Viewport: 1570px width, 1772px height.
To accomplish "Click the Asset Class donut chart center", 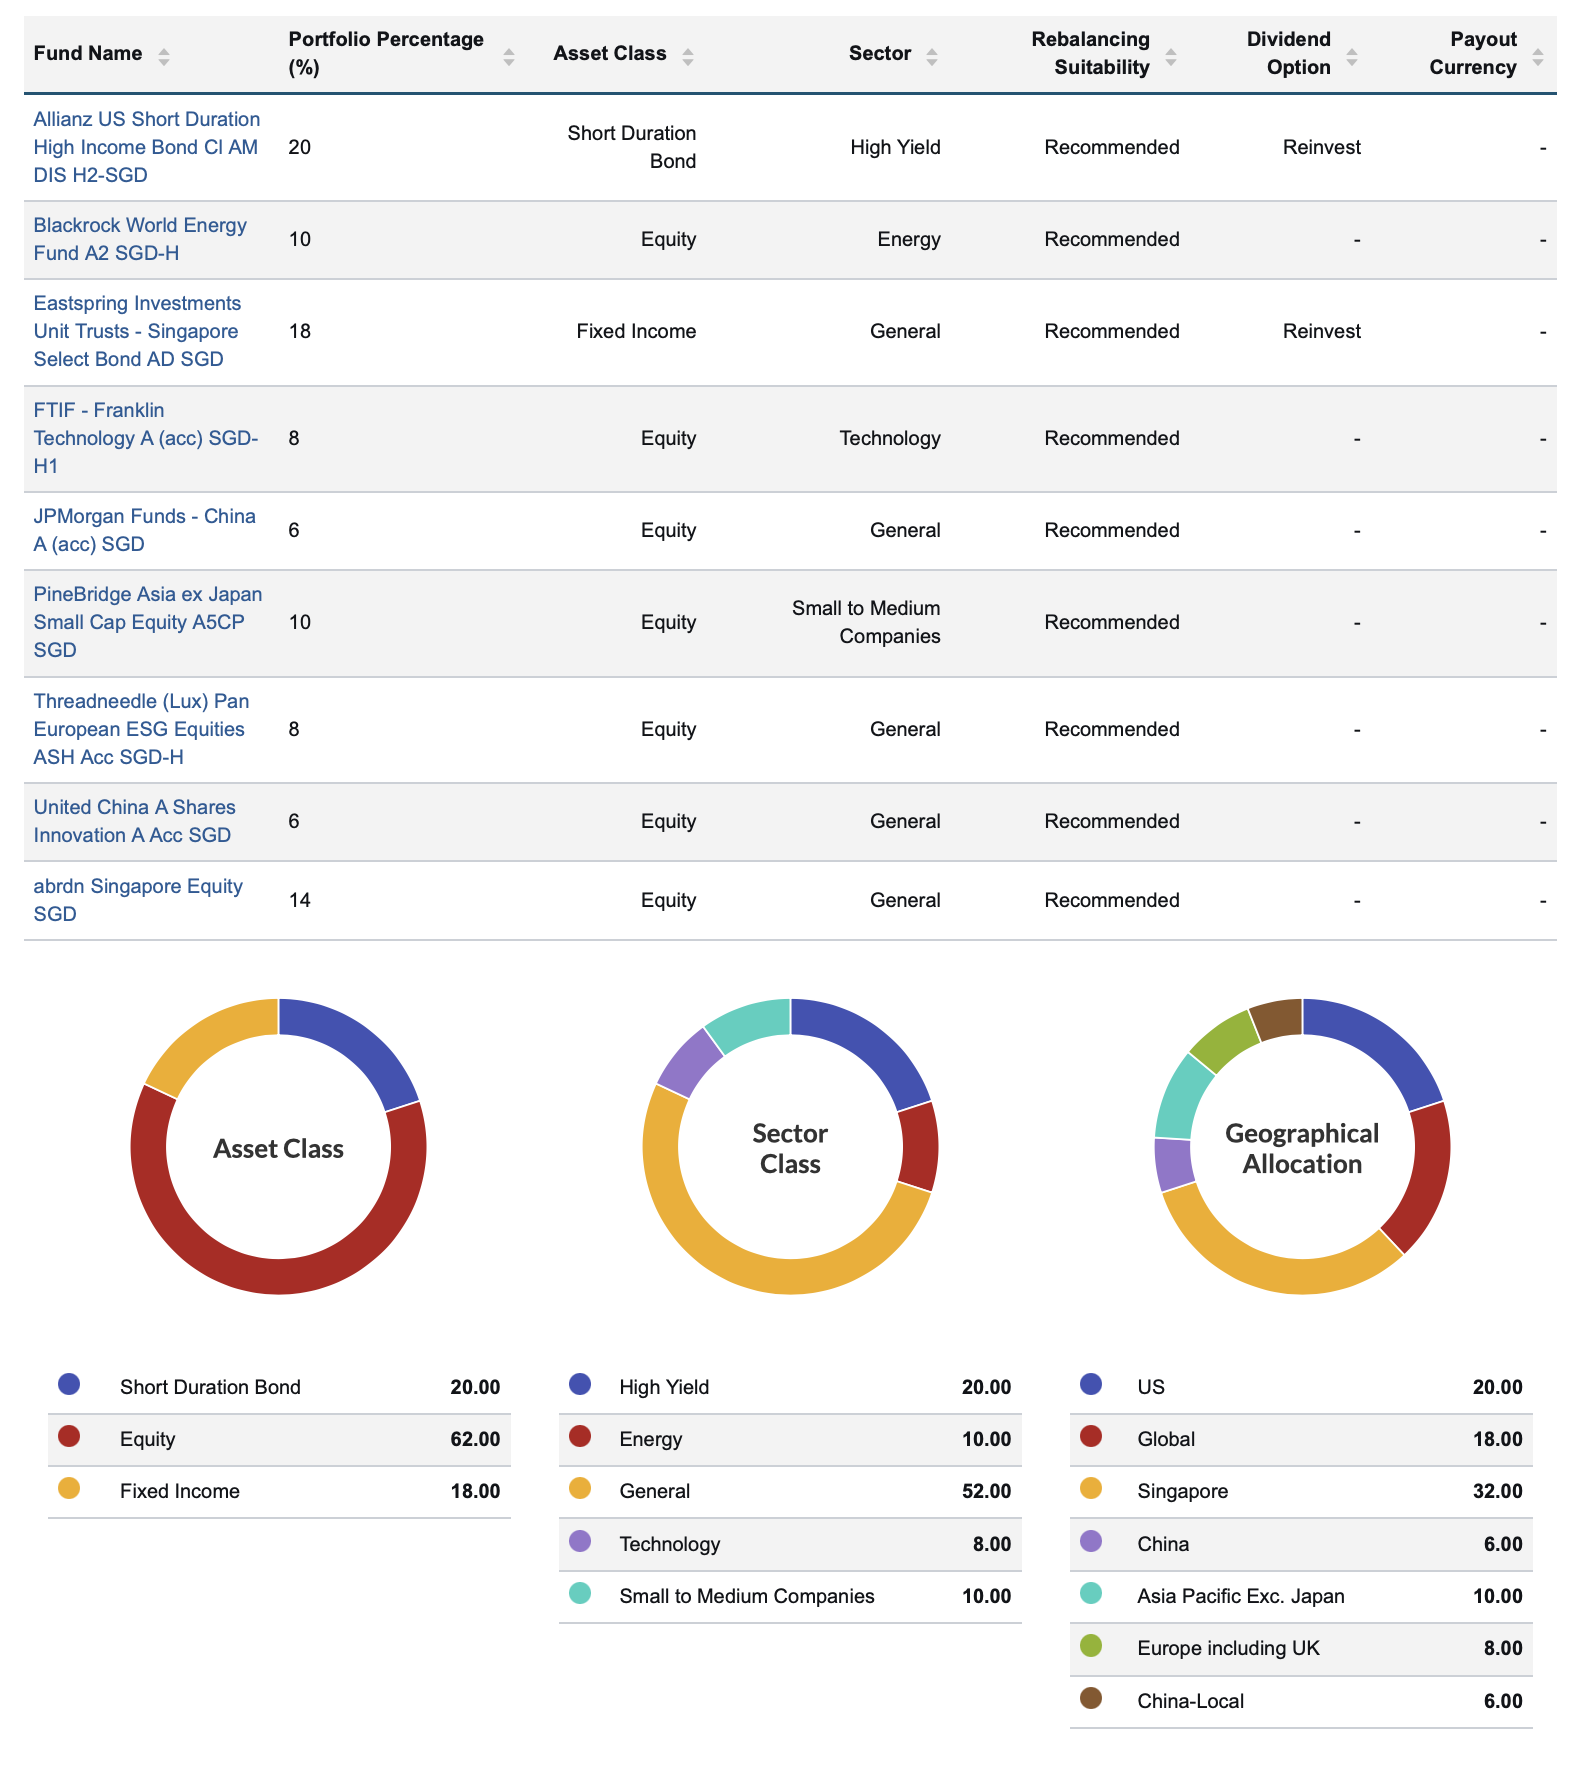I will tap(278, 1147).
